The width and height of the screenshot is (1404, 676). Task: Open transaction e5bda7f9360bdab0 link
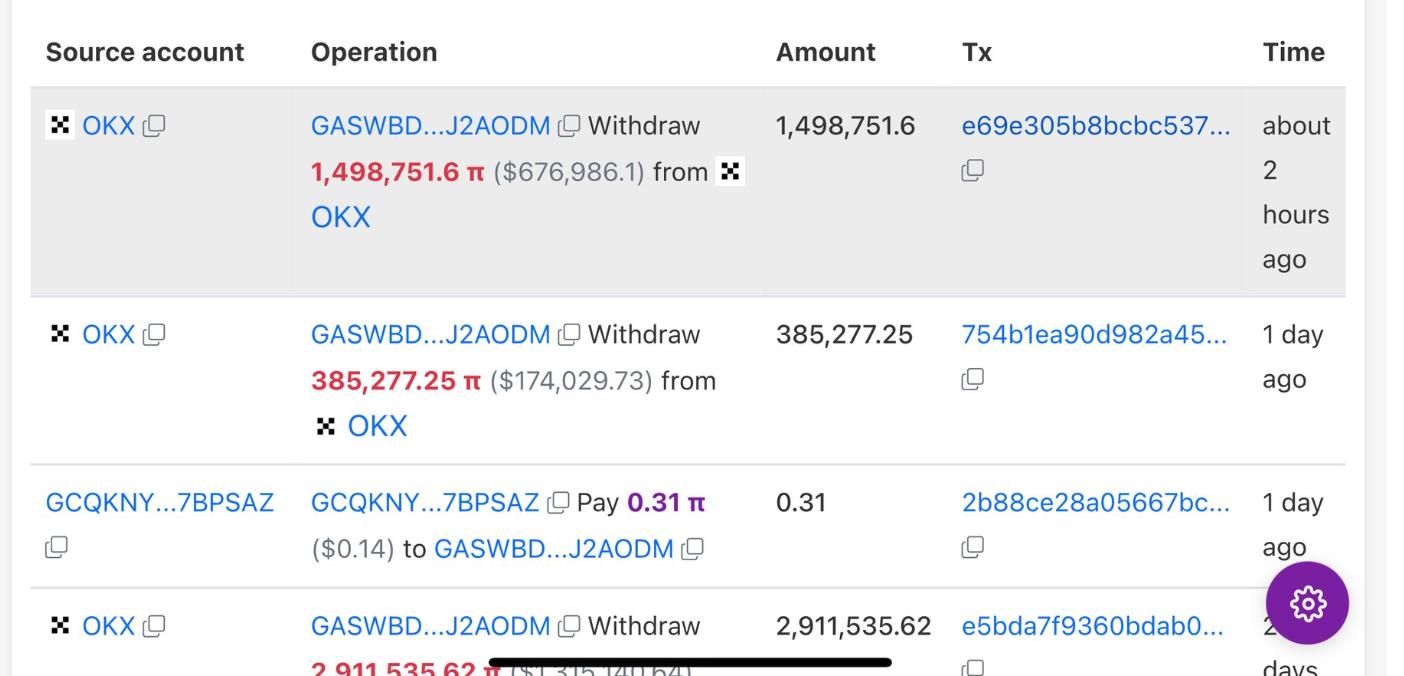(1093, 626)
